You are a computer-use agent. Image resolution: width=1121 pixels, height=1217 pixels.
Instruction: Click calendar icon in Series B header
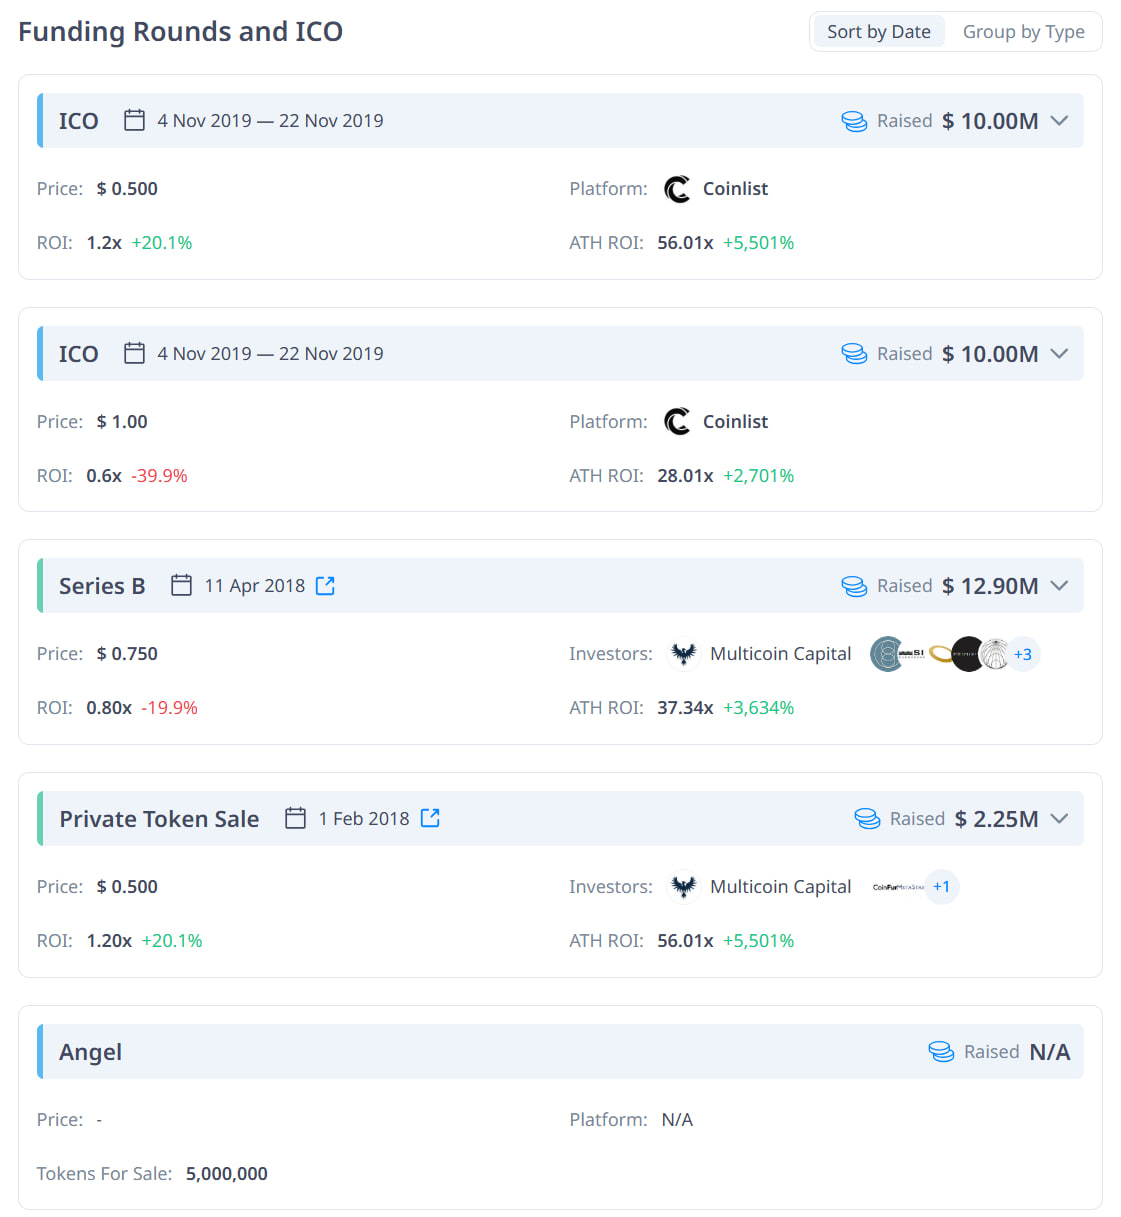(181, 585)
